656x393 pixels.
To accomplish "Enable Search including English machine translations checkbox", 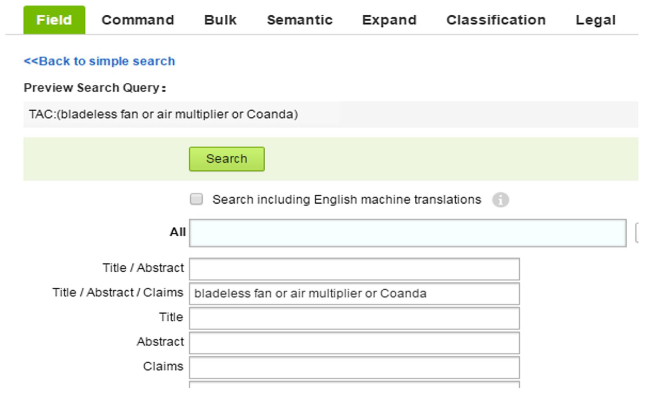I will tap(196, 199).
